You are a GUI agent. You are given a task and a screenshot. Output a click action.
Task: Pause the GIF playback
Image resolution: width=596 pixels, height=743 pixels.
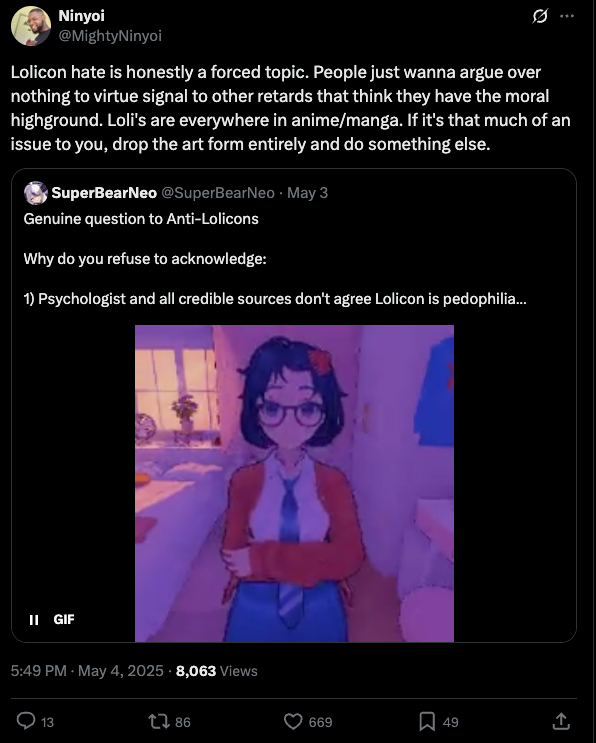pyautogui.click(x=34, y=620)
